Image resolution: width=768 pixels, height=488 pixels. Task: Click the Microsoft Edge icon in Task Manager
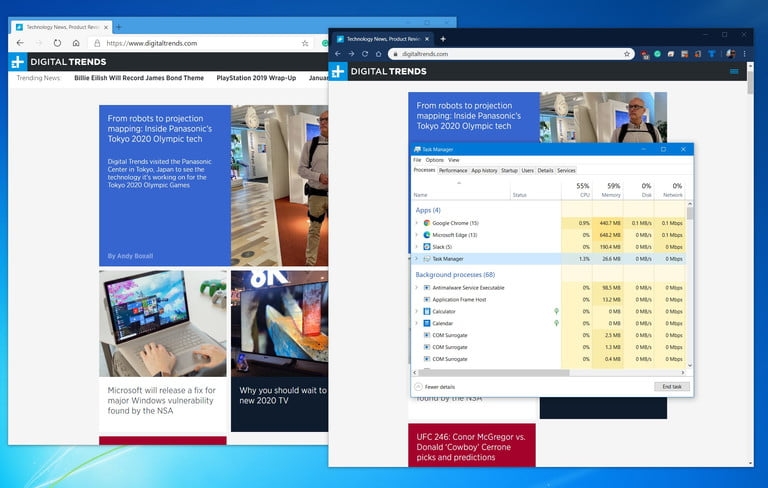427,235
